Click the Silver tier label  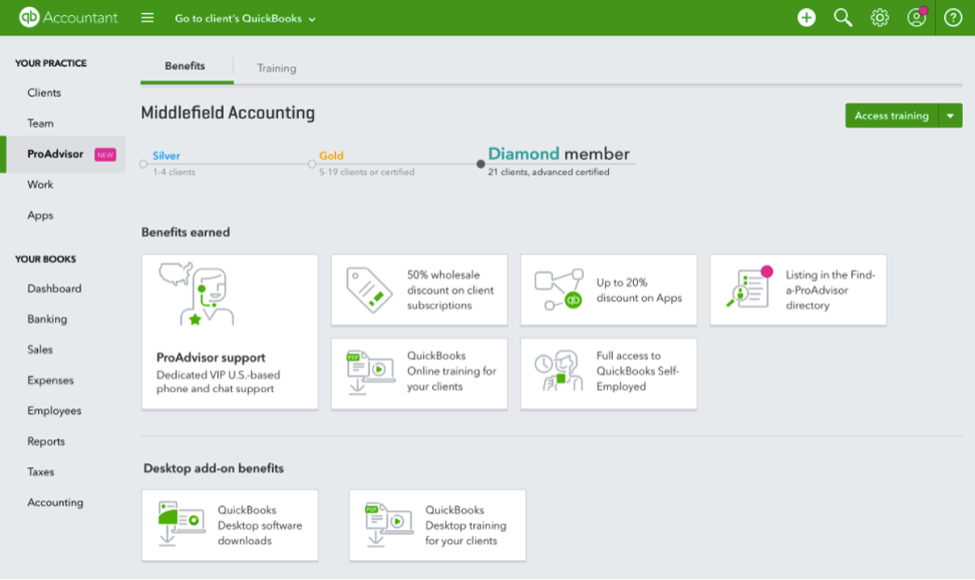coord(166,155)
